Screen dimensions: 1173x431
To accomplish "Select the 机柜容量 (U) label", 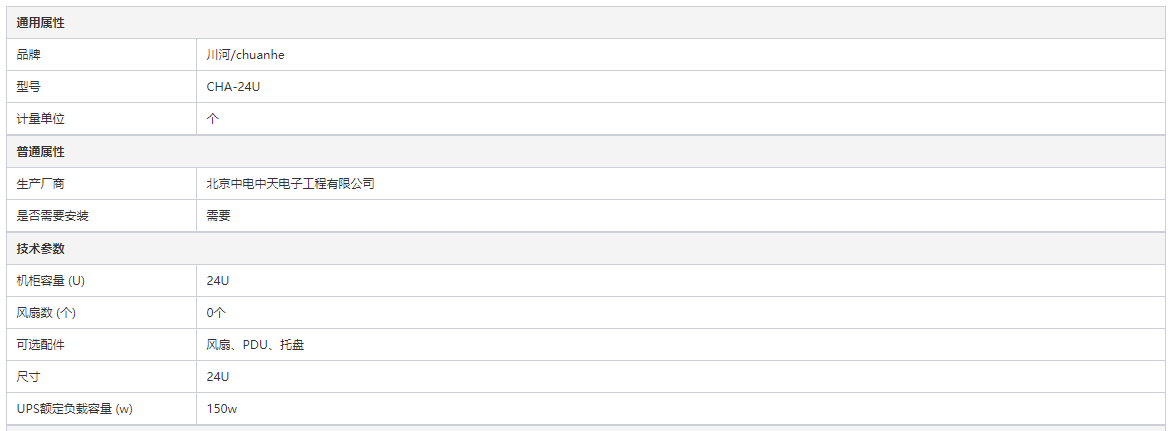I will [51, 281].
